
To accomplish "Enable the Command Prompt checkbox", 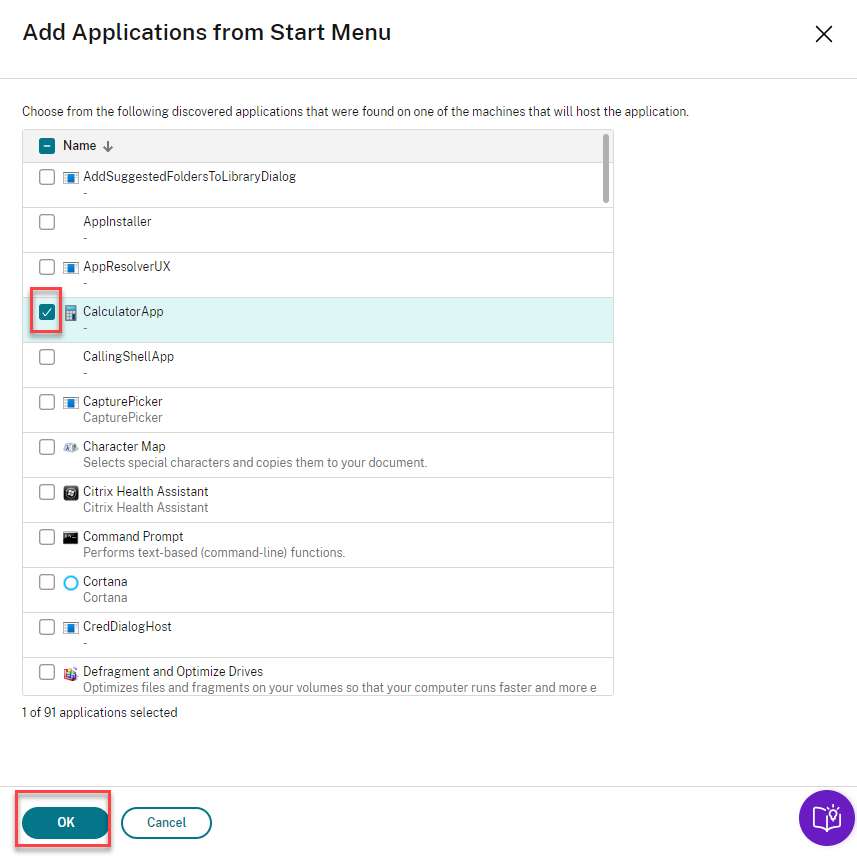I will [47, 537].
